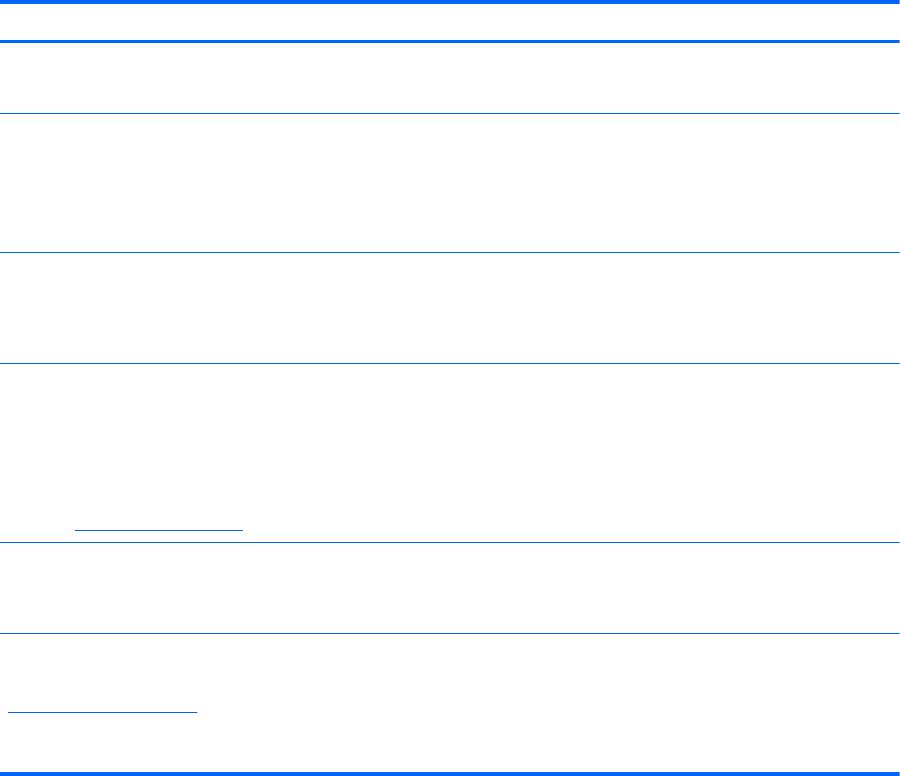Select the fifth empty table row

coord(449,588)
